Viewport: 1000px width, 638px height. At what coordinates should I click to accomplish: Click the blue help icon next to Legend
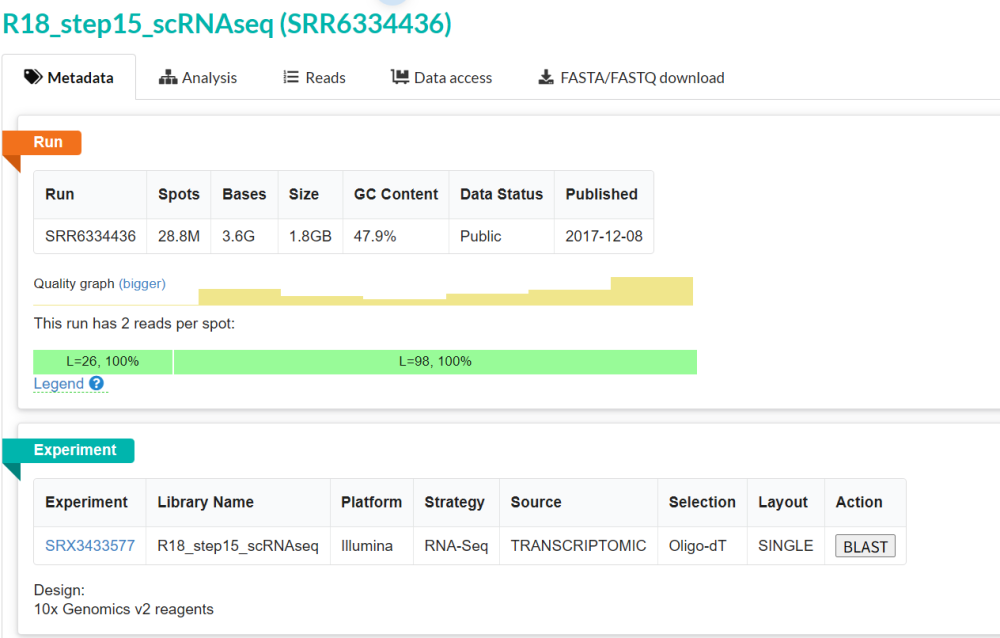[x=96, y=383]
